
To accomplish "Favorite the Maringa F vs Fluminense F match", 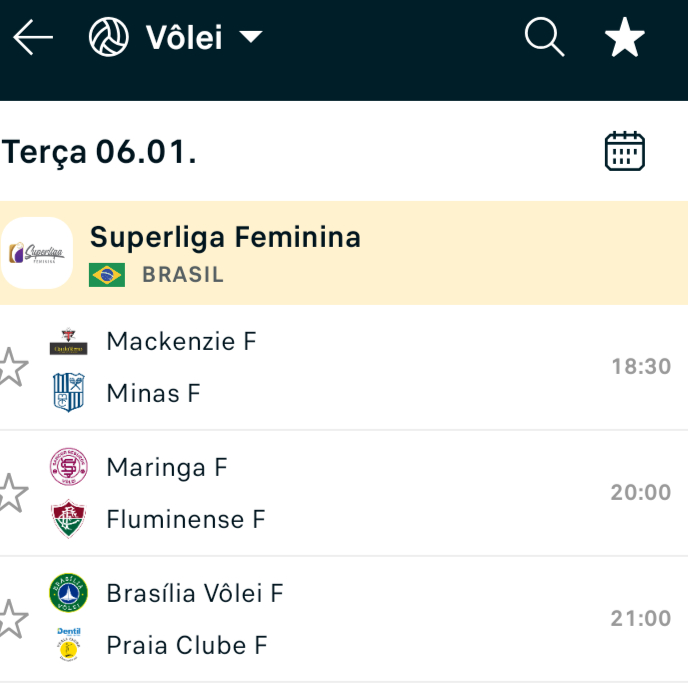I will [x=10, y=493].
